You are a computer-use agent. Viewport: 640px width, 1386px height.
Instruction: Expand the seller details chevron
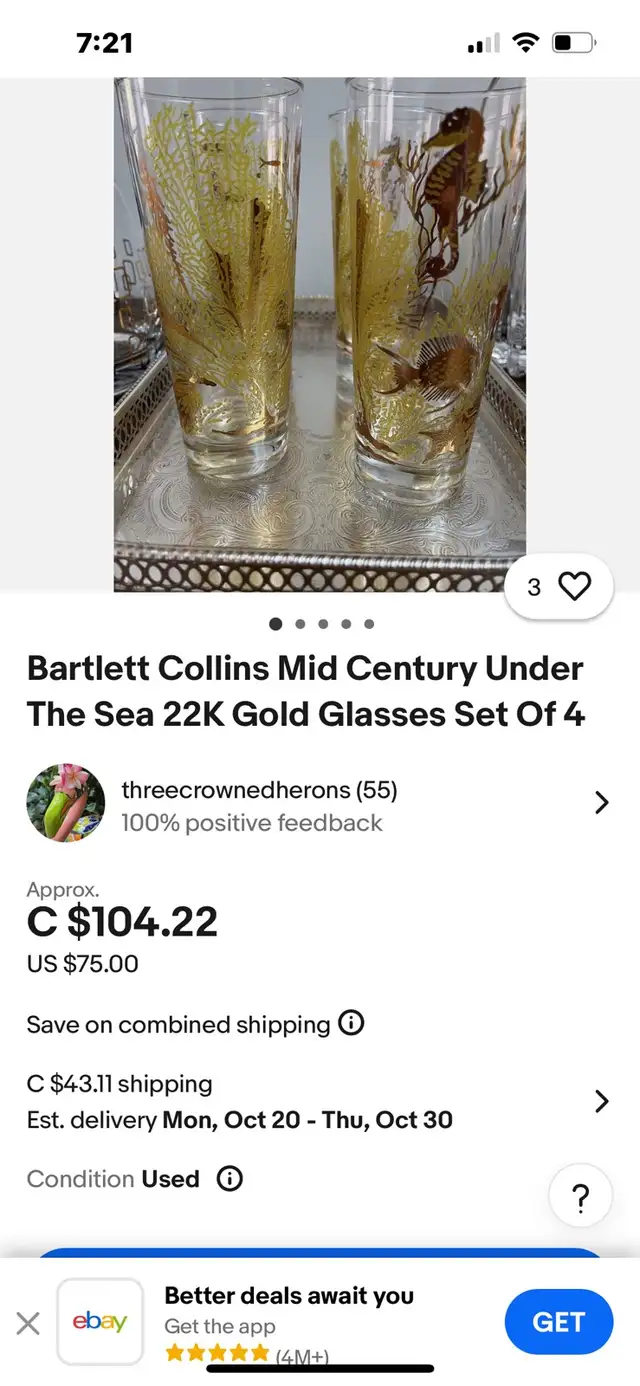click(602, 802)
